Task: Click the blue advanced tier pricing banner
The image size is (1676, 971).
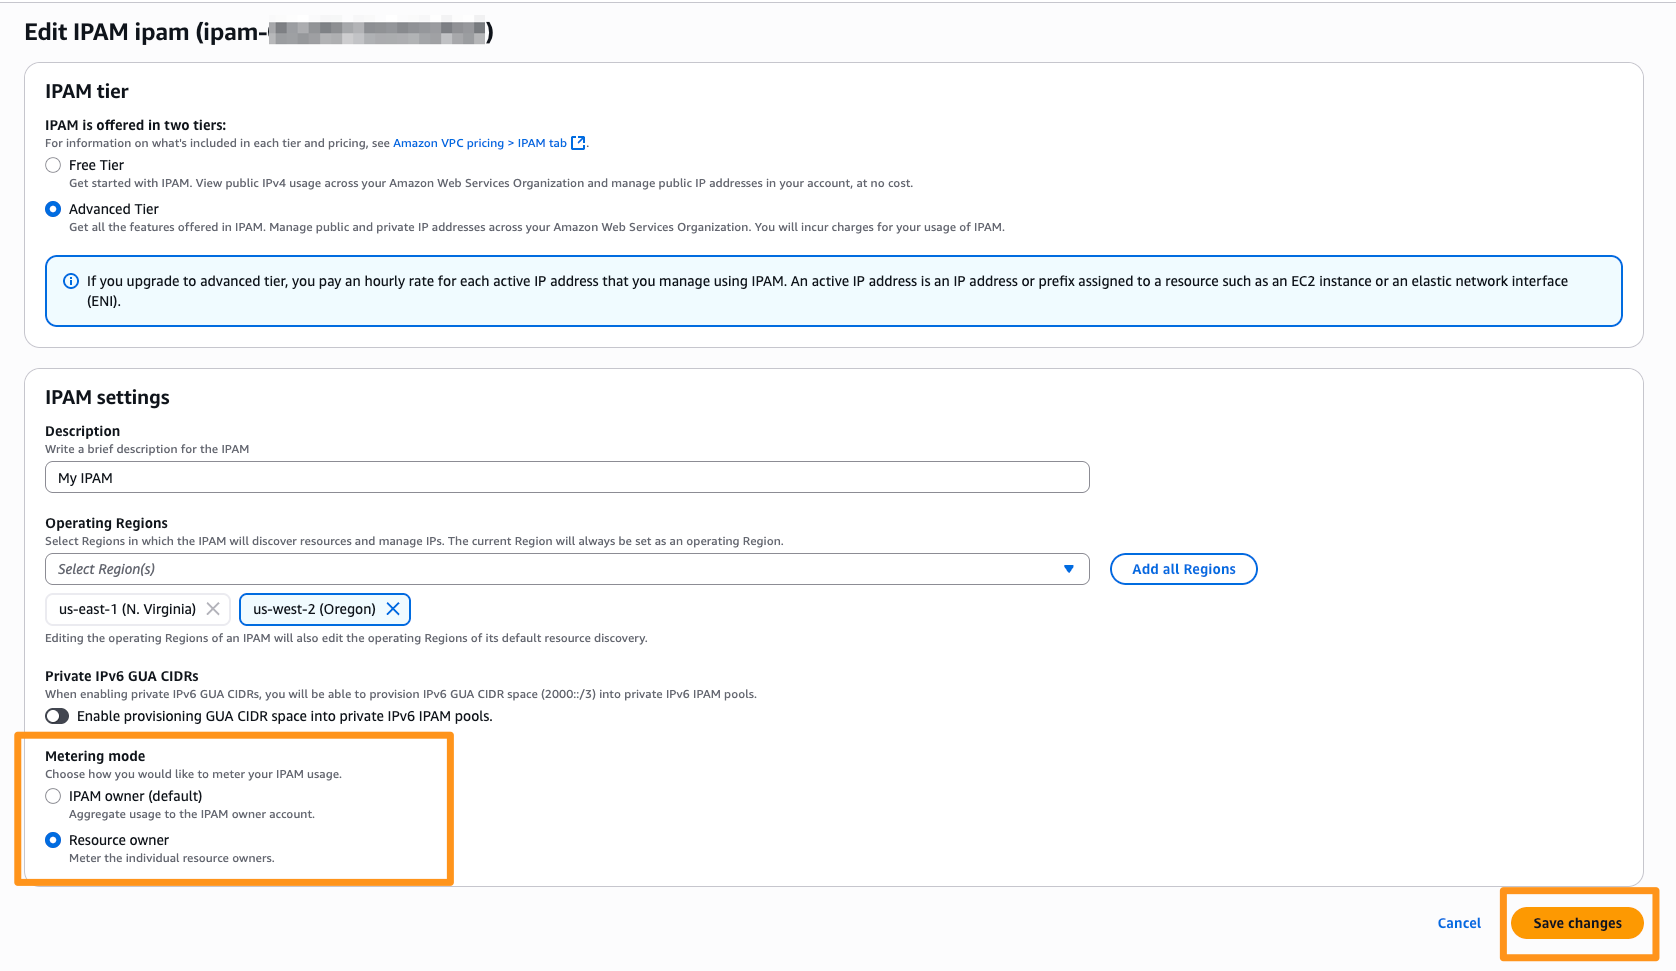Action: point(833,291)
